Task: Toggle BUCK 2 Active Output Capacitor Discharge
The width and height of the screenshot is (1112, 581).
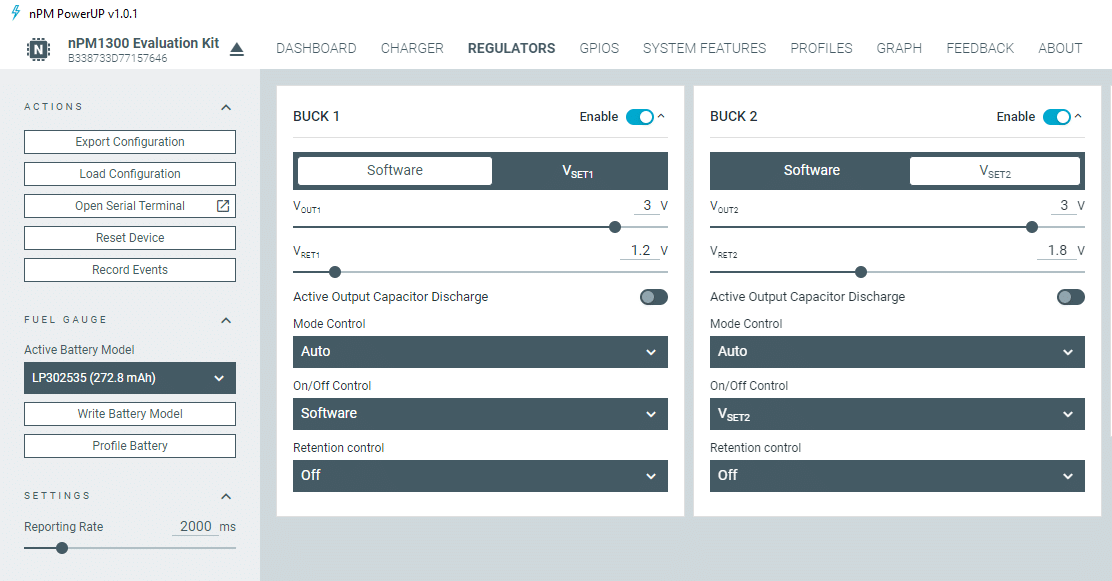Action: pyautogui.click(x=1070, y=297)
